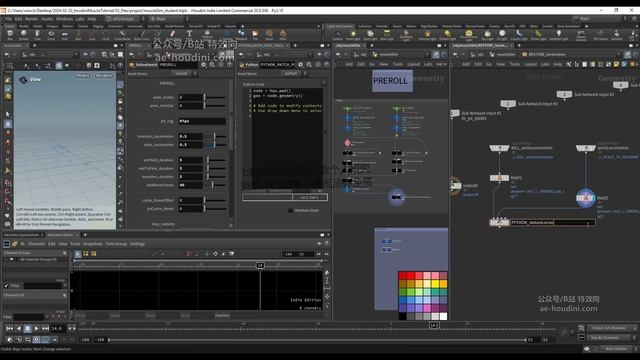Open Layout menu in the right network editor
Image resolution: width=640 pixels, height=360 pixels.
tap(530, 64)
